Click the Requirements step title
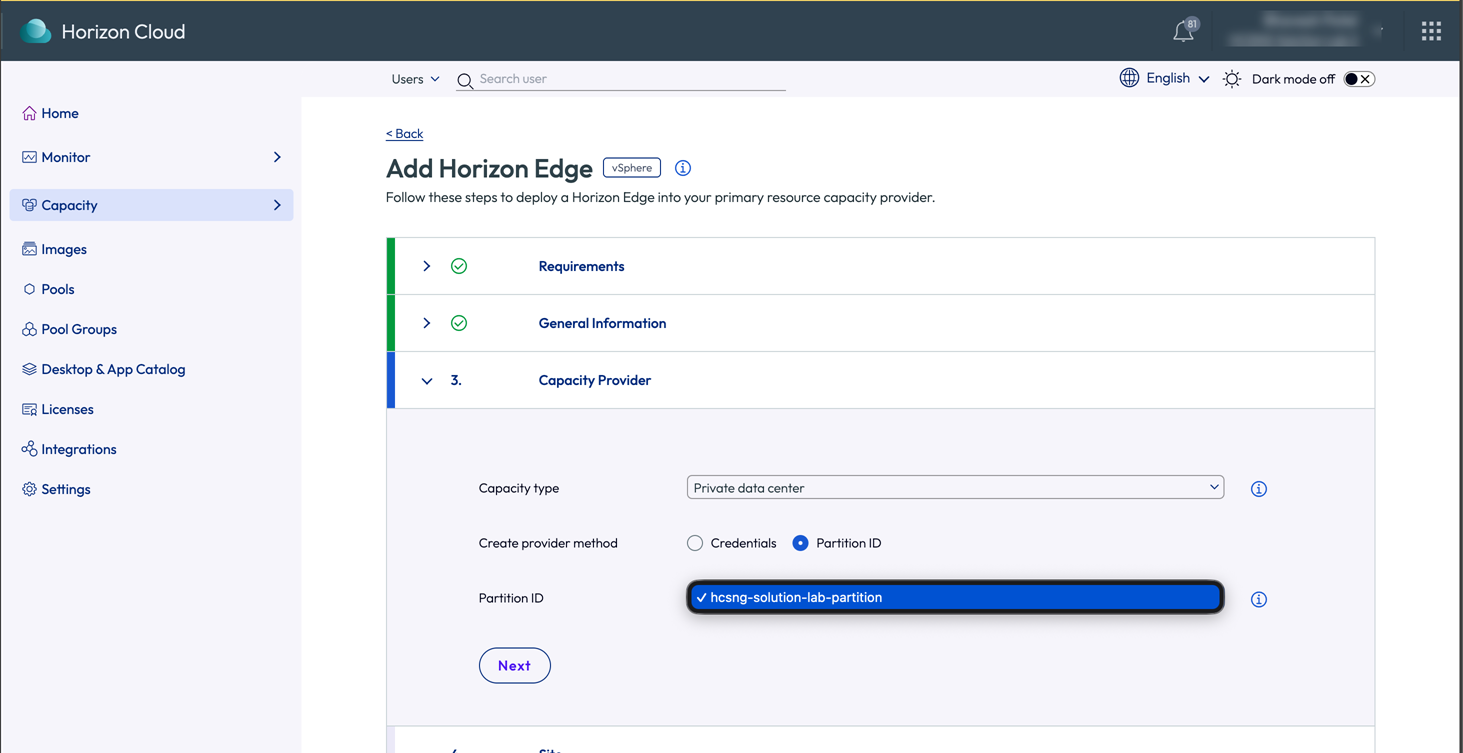Image resolution: width=1463 pixels, height=753 pixels. point(581,266)
